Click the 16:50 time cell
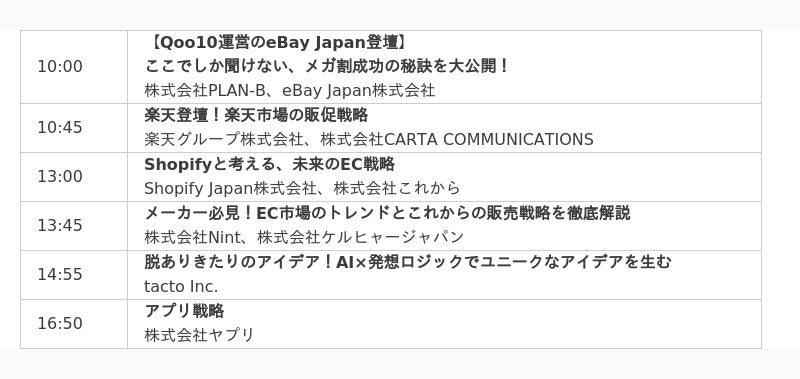 pyautogui.click(x=60, y=324)
